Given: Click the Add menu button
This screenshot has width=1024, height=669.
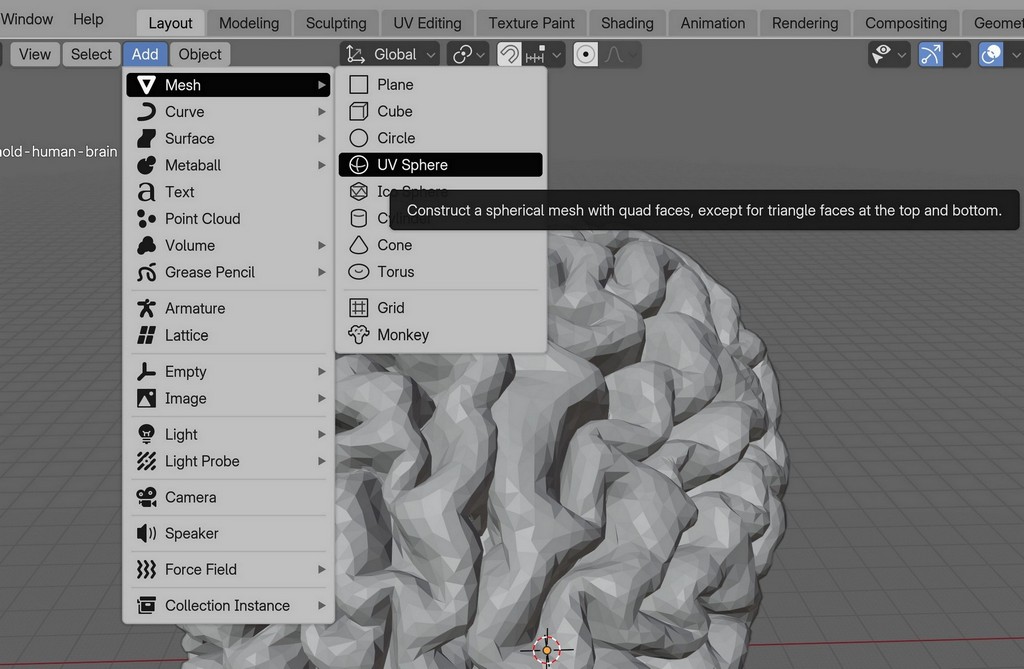Looking at the screenshot, I should (x=145, y=54).
